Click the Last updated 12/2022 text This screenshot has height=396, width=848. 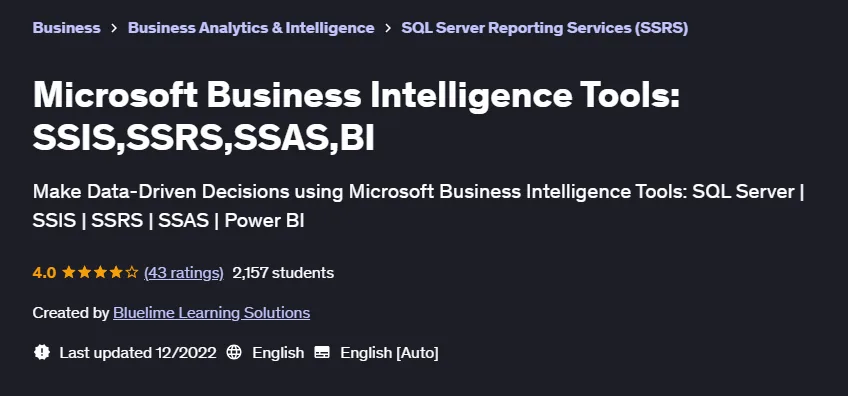click(138, 353)
